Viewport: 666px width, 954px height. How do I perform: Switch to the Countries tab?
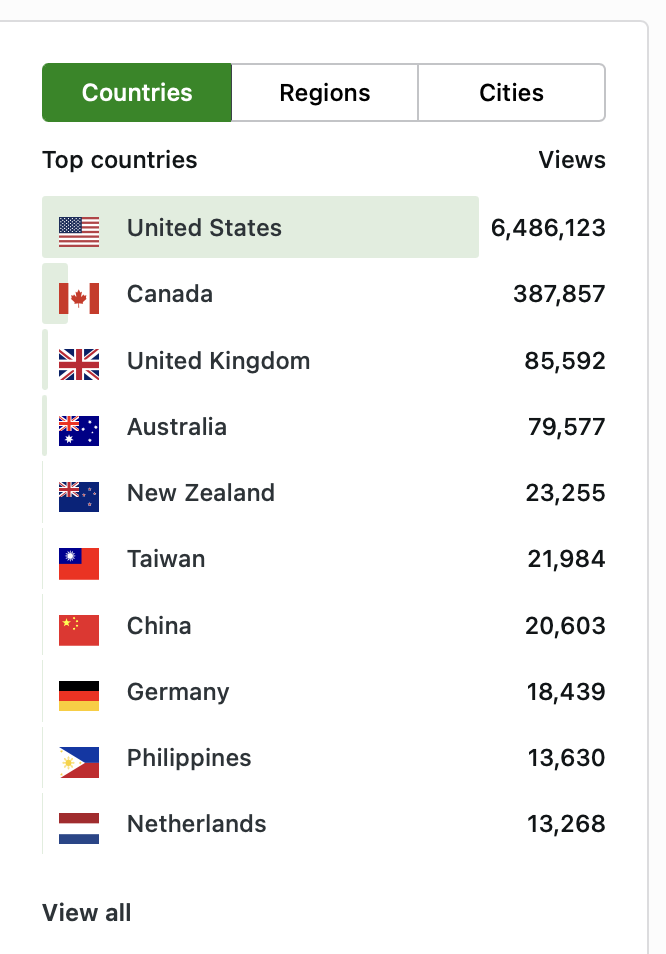[x=137, y=93]
